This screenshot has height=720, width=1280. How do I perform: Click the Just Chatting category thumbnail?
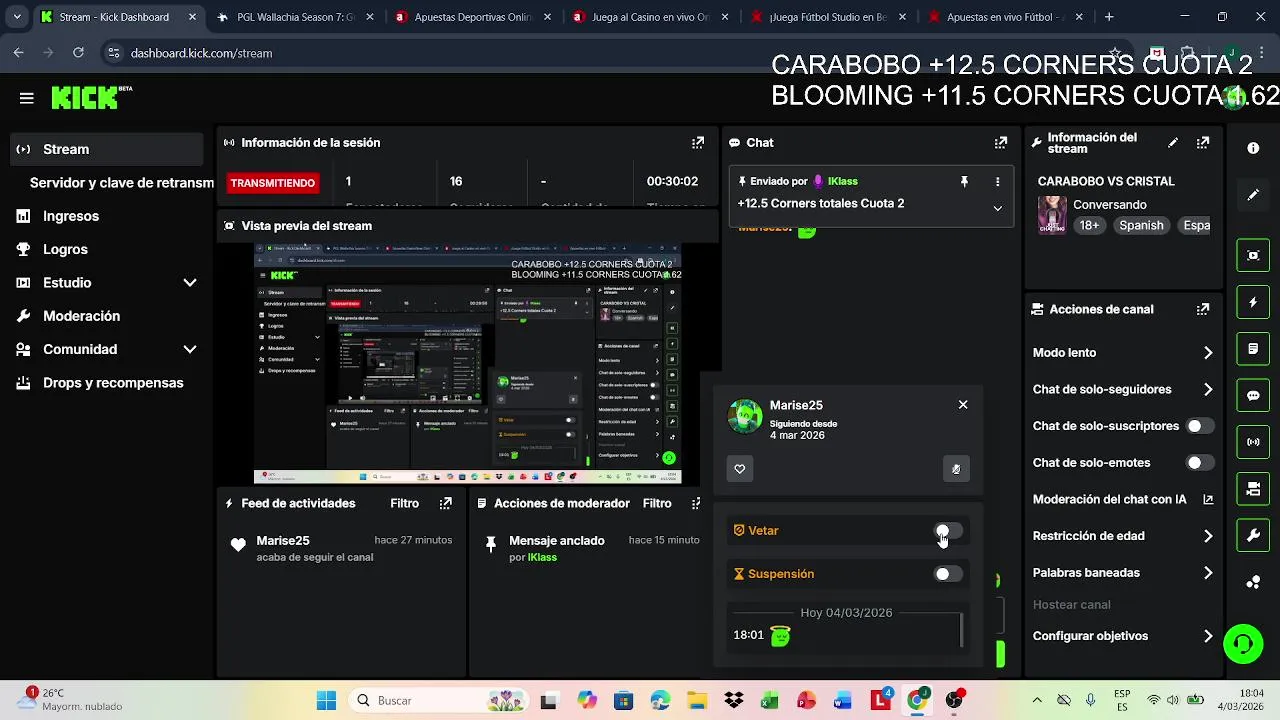pos(1052,215)
